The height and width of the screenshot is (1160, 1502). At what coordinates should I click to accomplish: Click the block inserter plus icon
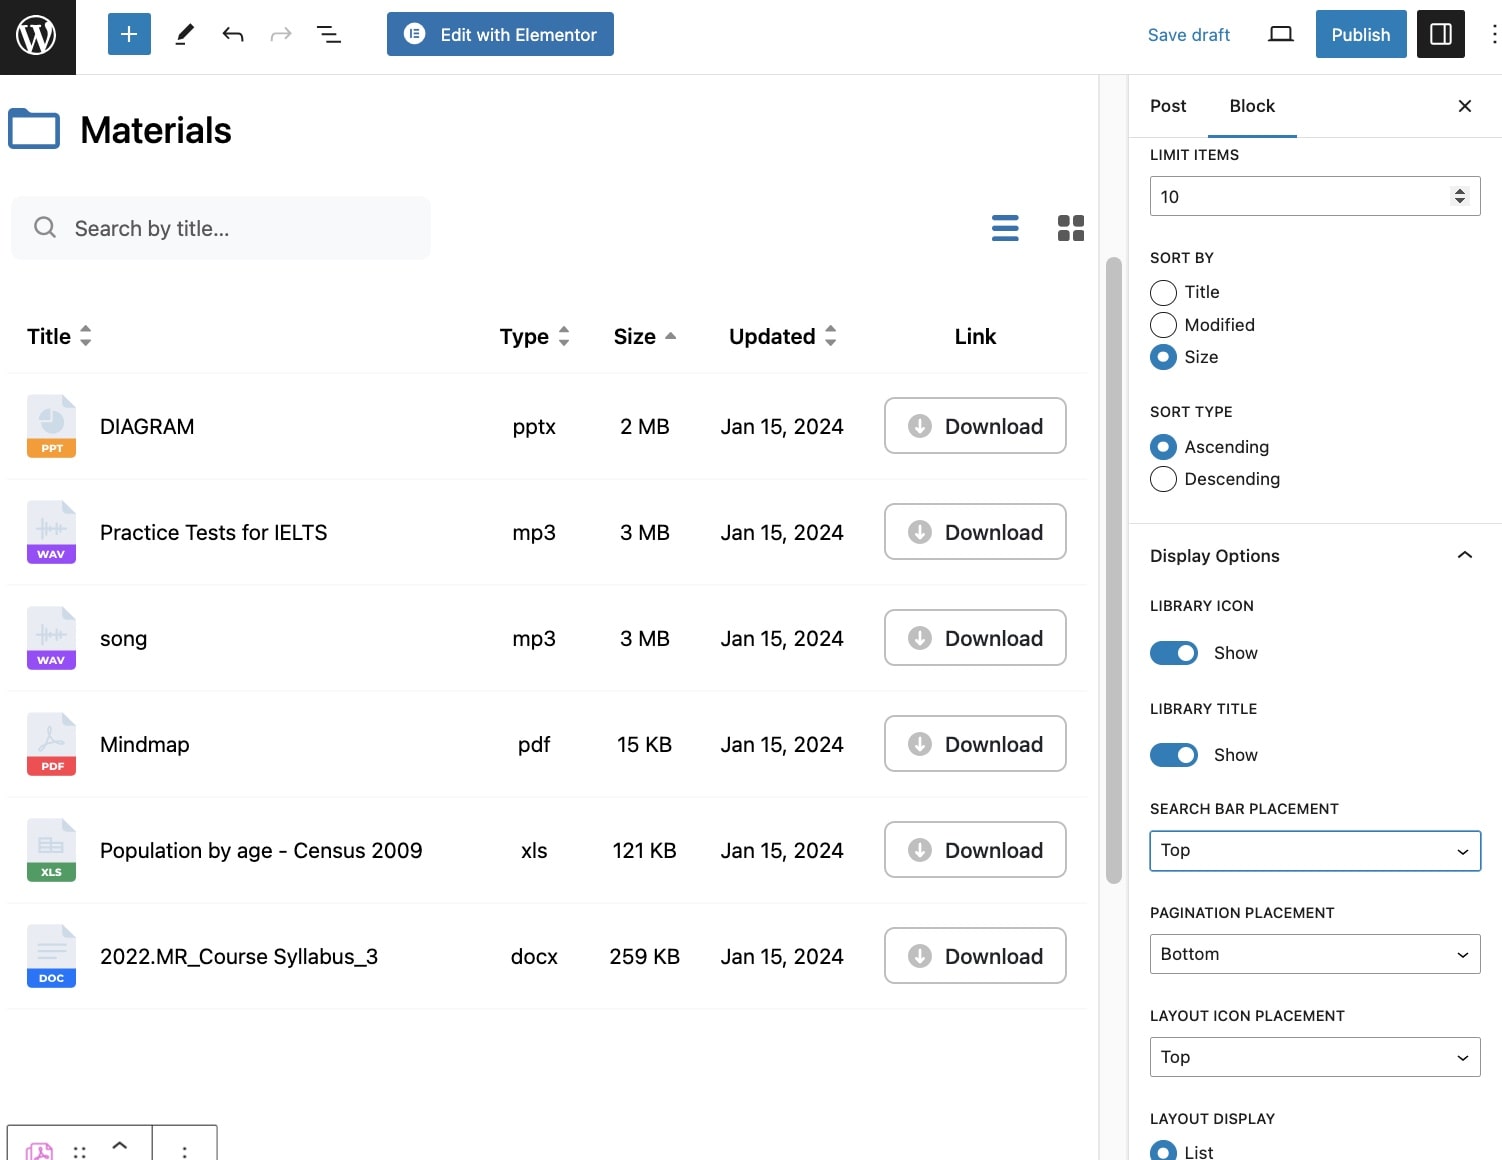click(129, 34)
